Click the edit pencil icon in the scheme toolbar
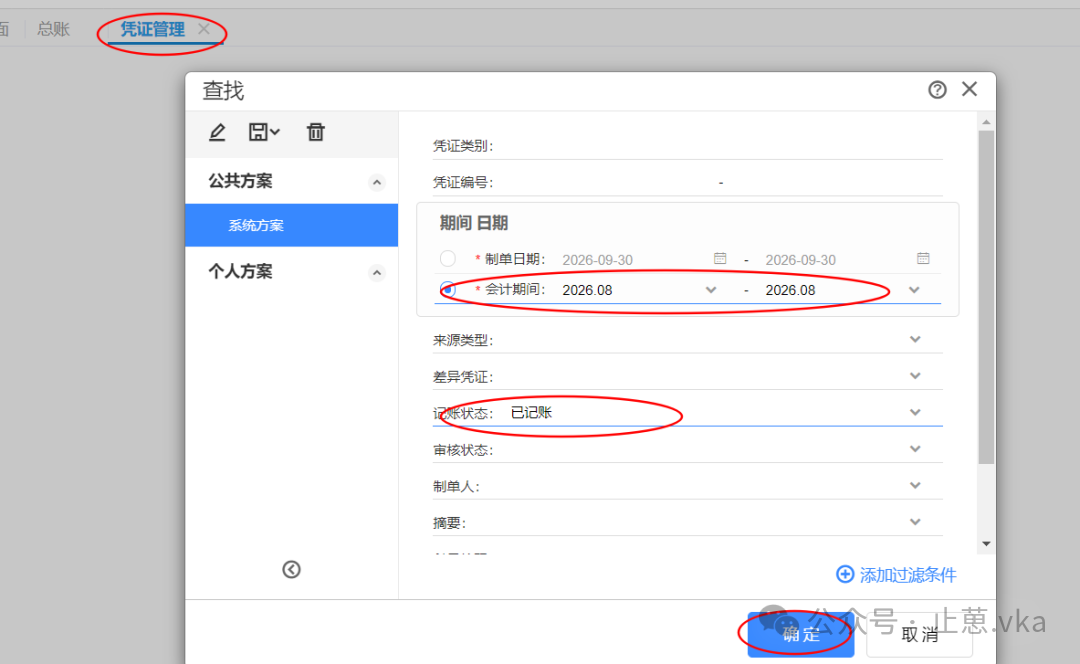The width and height of the screenshot is (1080, 664). 217,132
